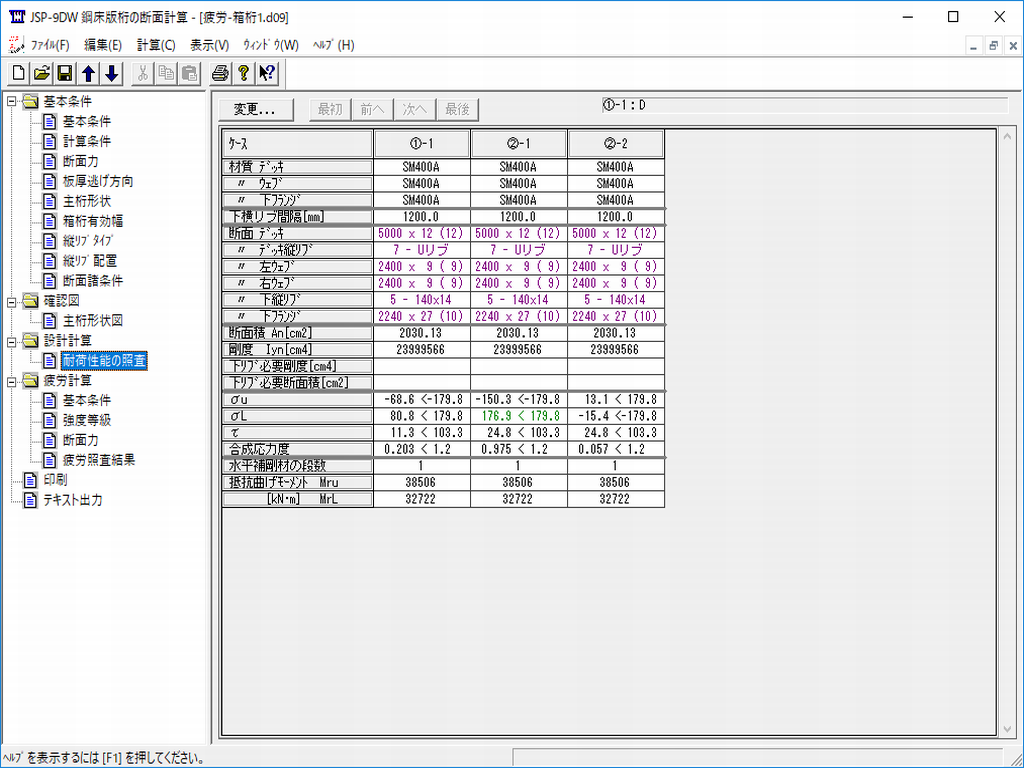
Task: Select the 主桁形状図 tree item
Action: (92, 321)
